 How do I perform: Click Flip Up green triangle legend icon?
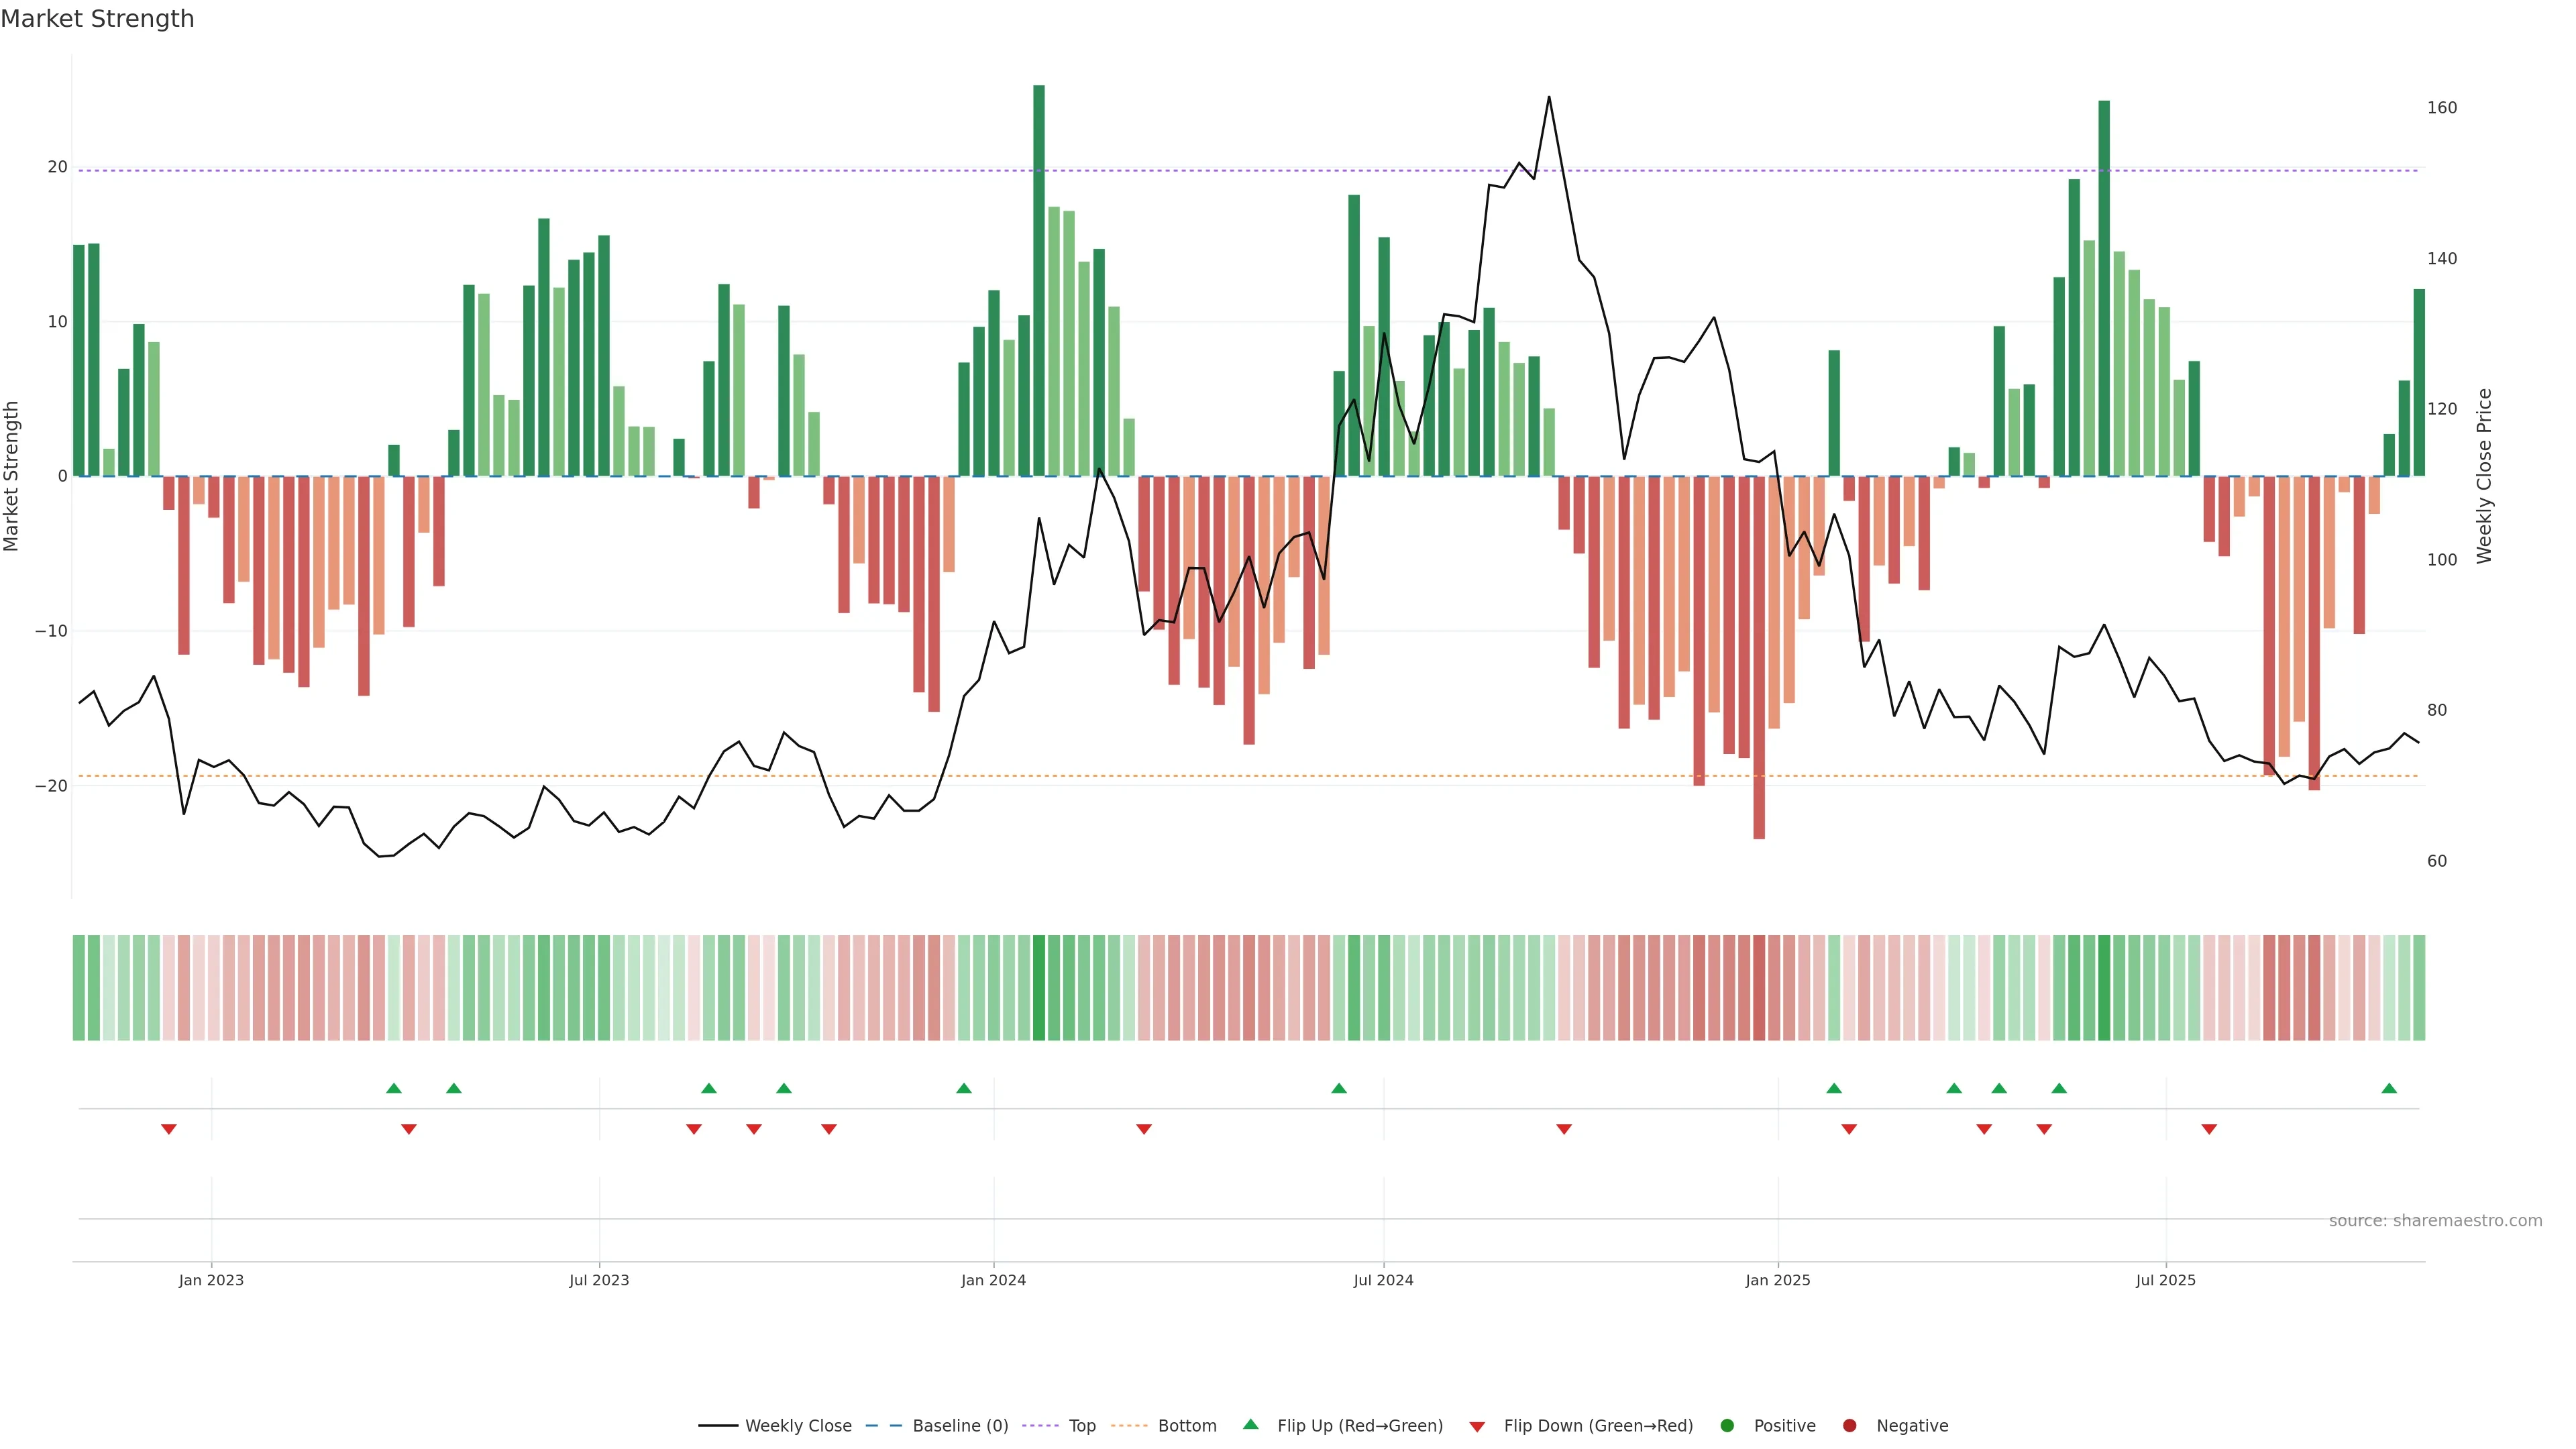(x=1250, y=1425)
